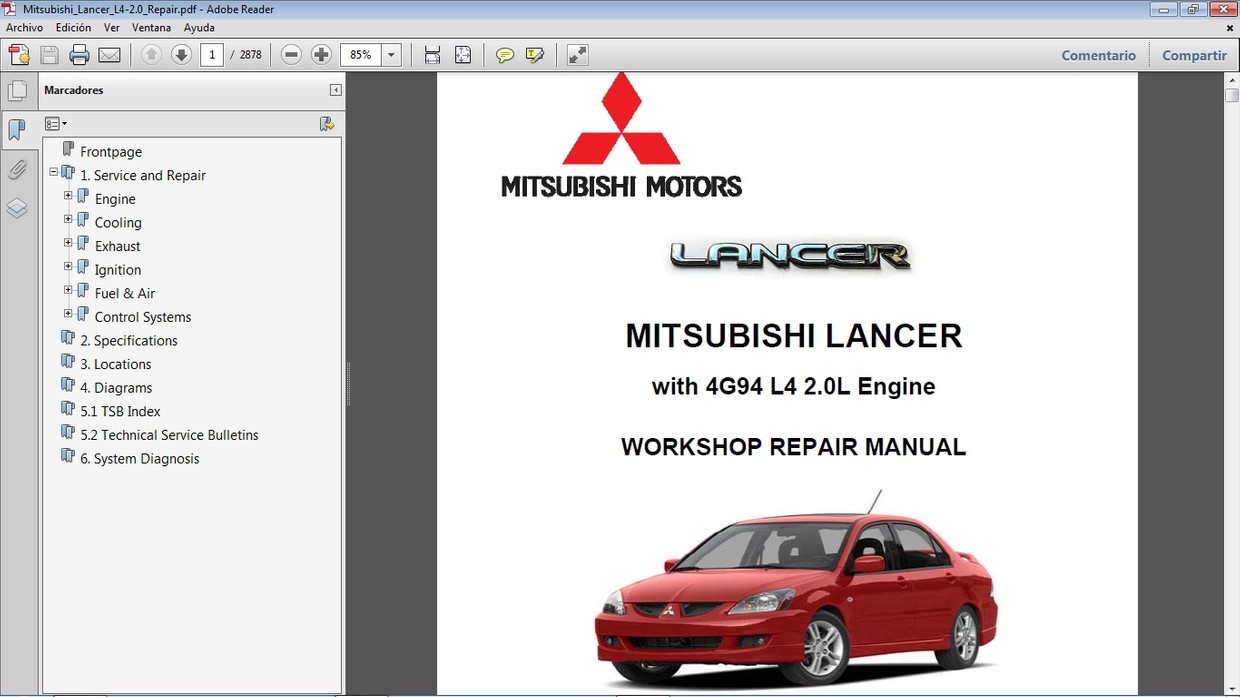Click the Create PDF online icon

pyautogui.click(x=19, y=55)
